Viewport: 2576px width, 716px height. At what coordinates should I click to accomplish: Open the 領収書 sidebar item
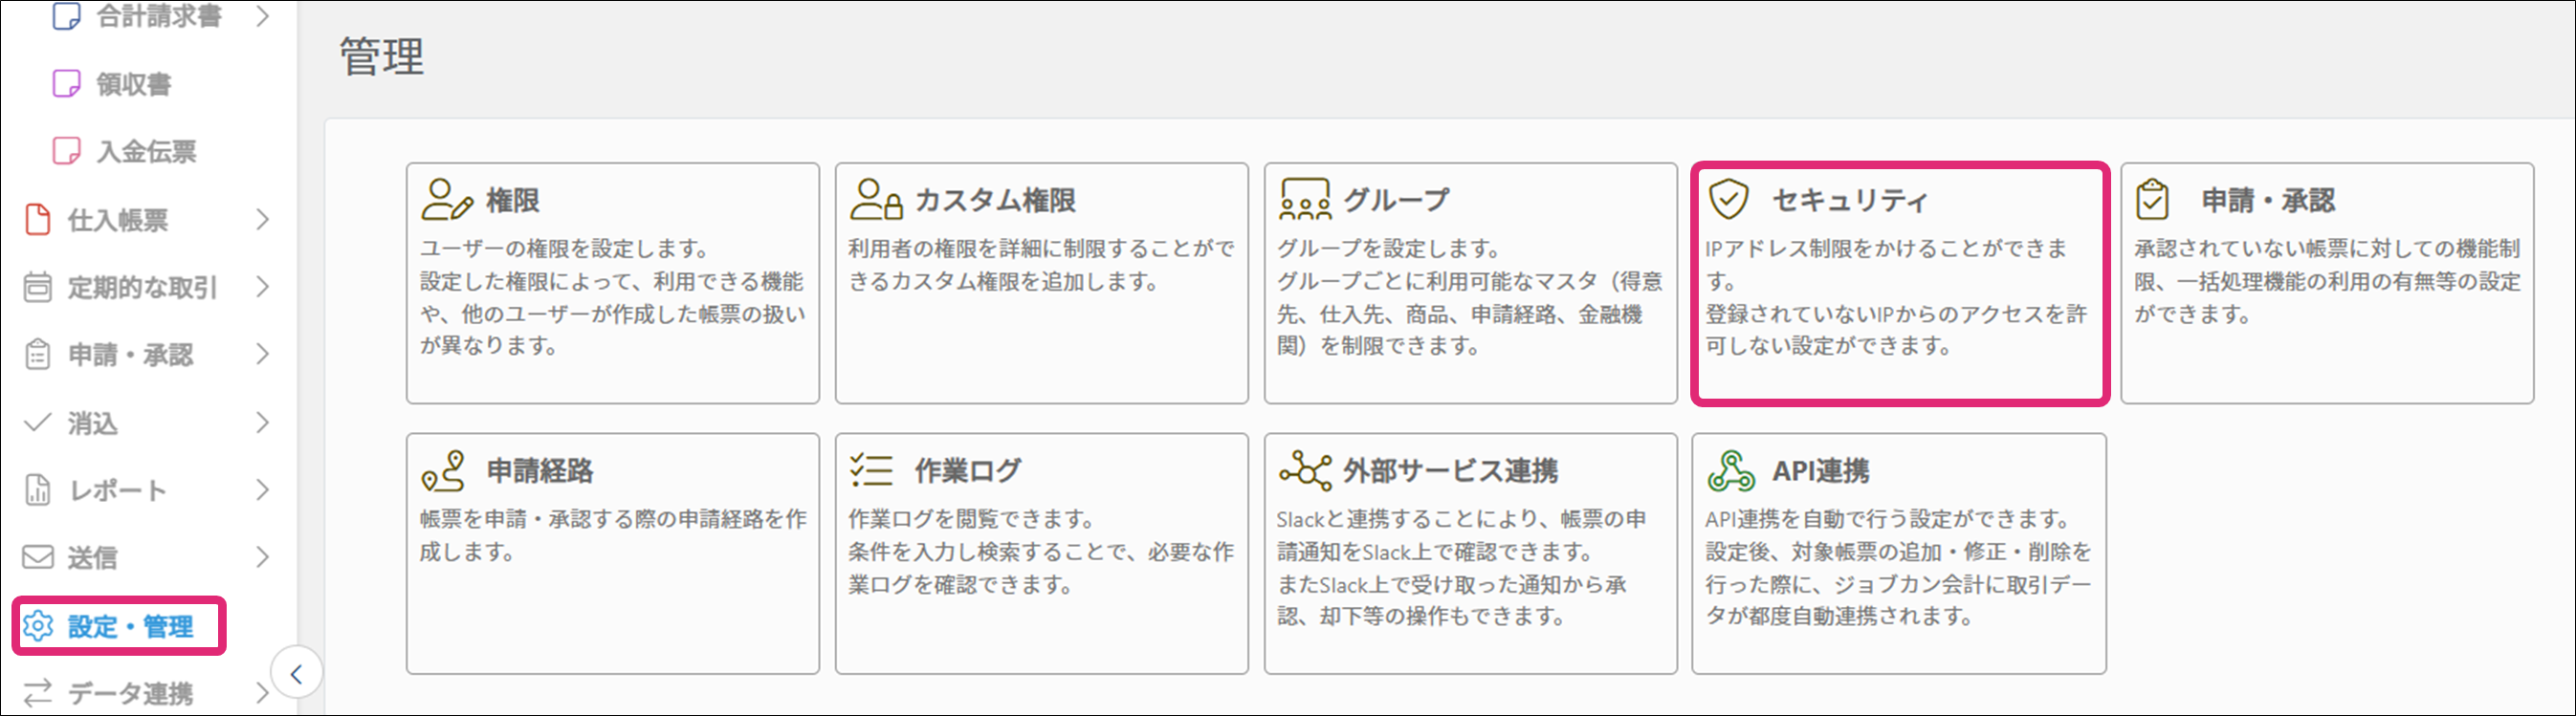(x=133, y=84)
